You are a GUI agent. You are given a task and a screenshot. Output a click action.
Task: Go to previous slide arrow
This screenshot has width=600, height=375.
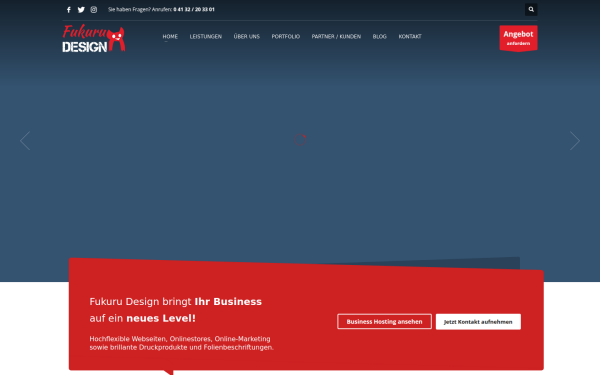tap(25, 141)
